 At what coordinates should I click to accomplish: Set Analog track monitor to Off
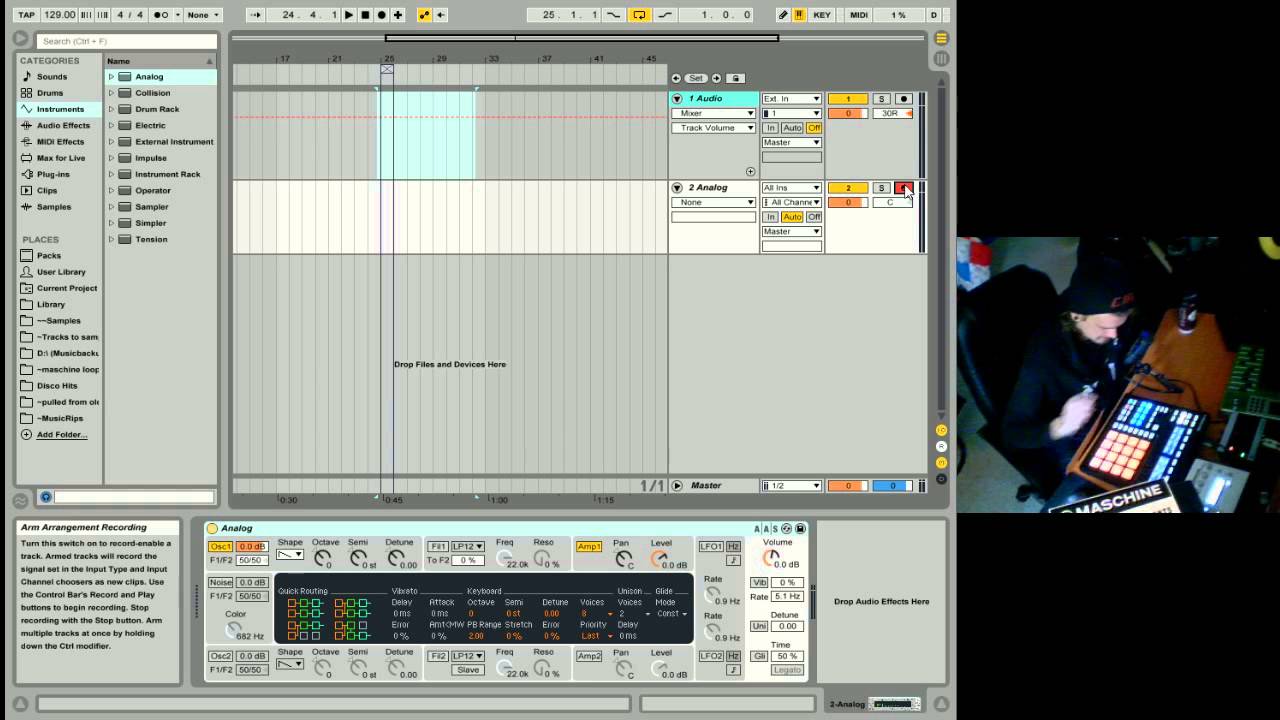tap(814, 217)
